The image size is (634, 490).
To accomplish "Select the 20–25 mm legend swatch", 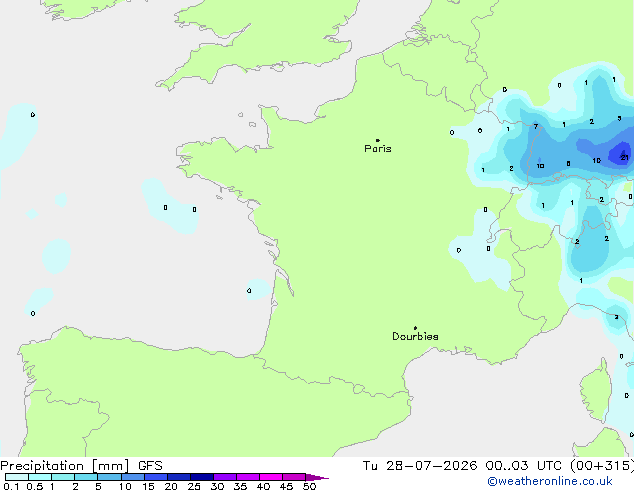I will pos(178,477).
